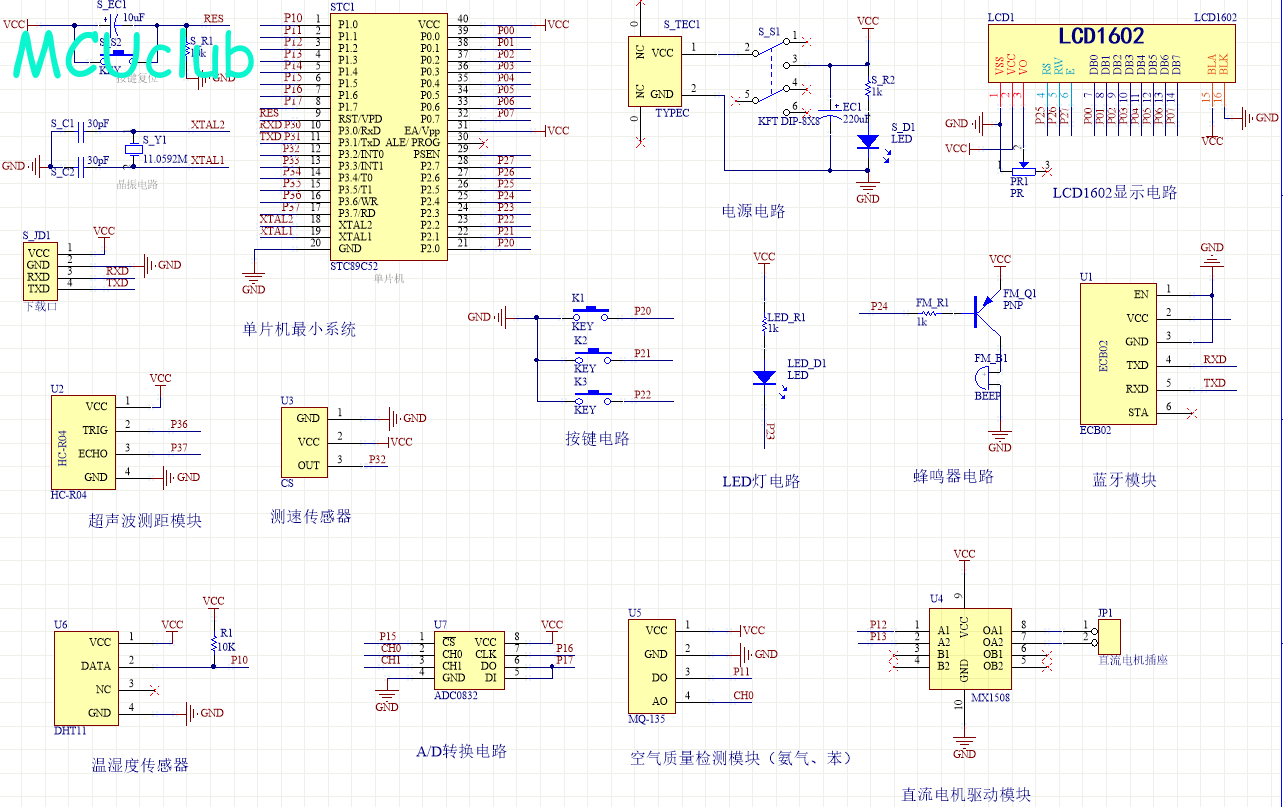The height and width of the screenshot is (807, 1283).
Task: Select the blue LED_D1 diode symbol
Action: 765,378
